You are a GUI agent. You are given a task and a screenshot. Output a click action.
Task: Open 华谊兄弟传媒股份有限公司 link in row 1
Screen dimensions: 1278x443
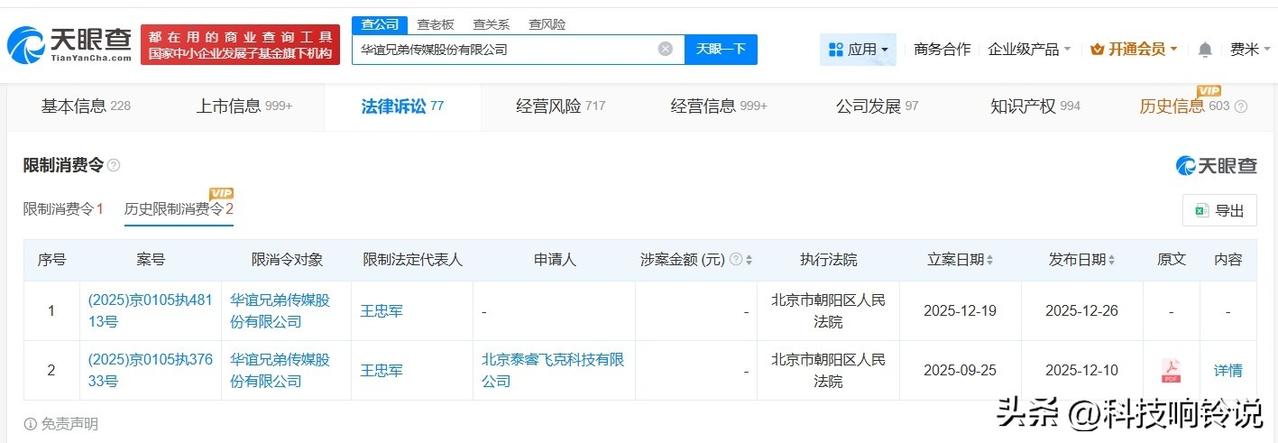280,310
